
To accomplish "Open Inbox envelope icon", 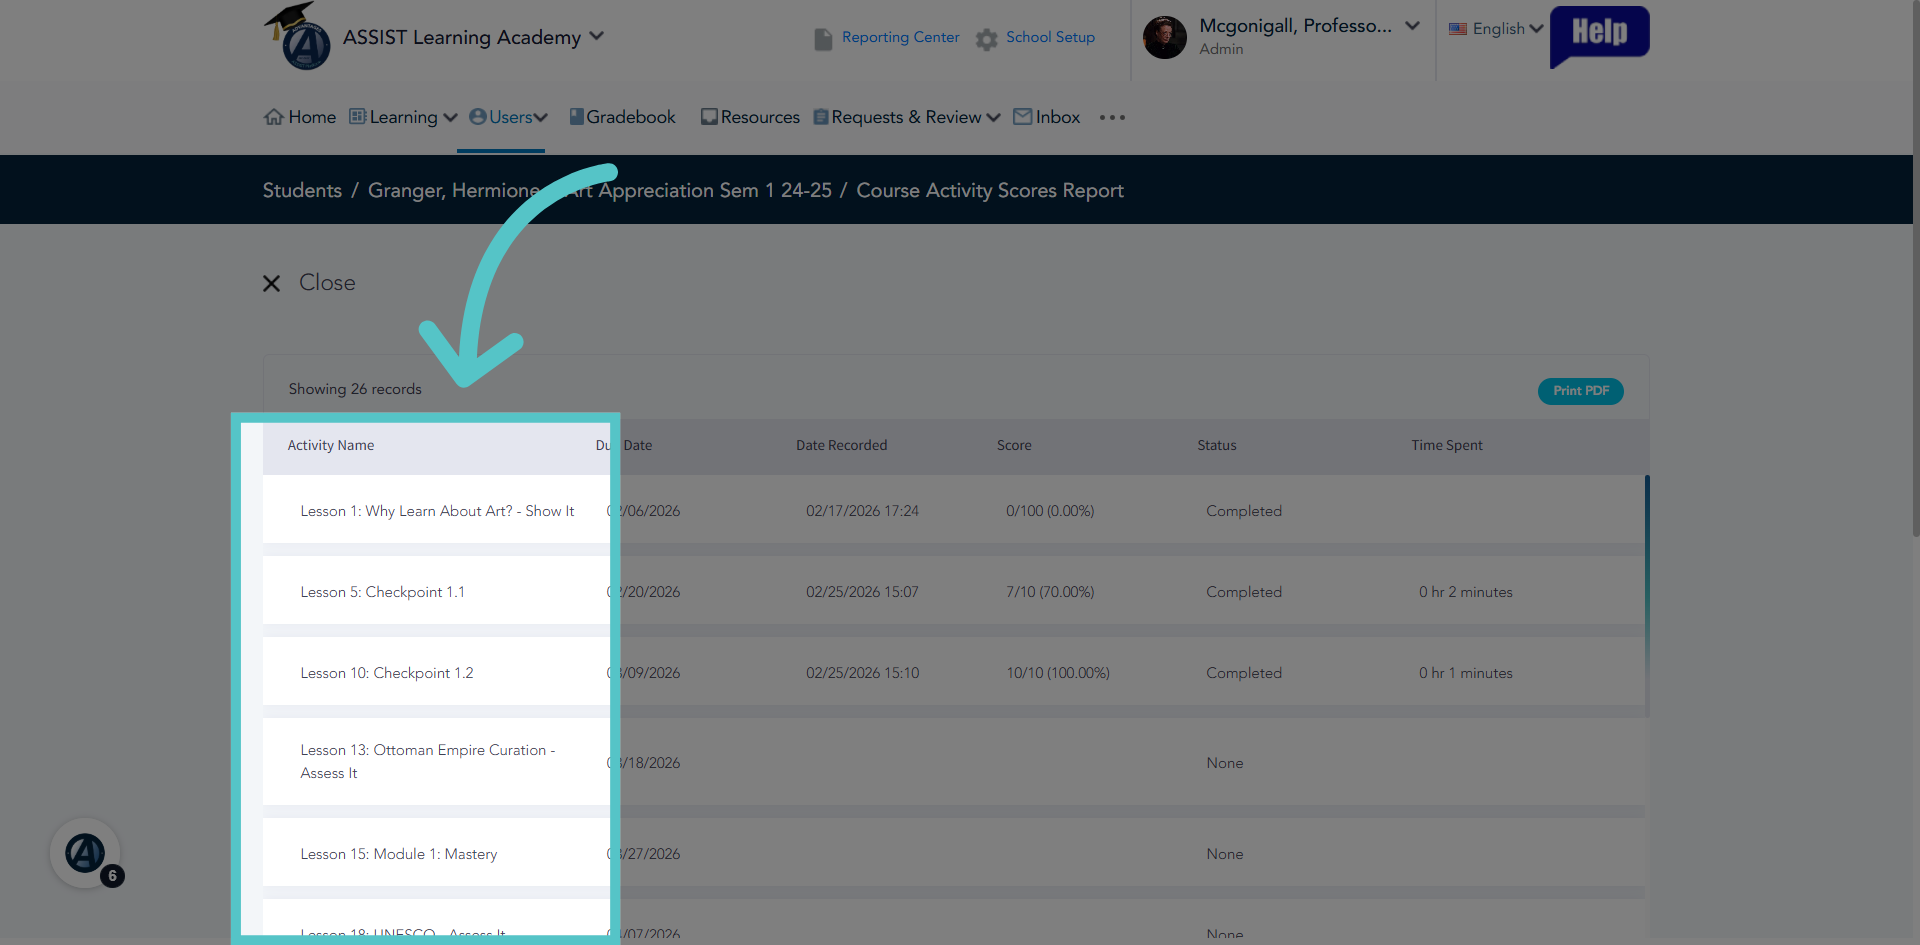I will click(1022, 117).
